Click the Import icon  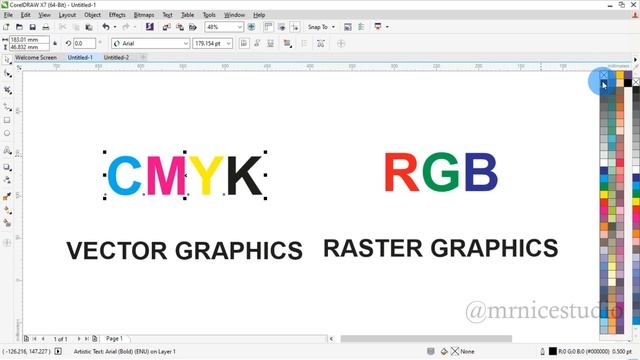pos(167,27)
